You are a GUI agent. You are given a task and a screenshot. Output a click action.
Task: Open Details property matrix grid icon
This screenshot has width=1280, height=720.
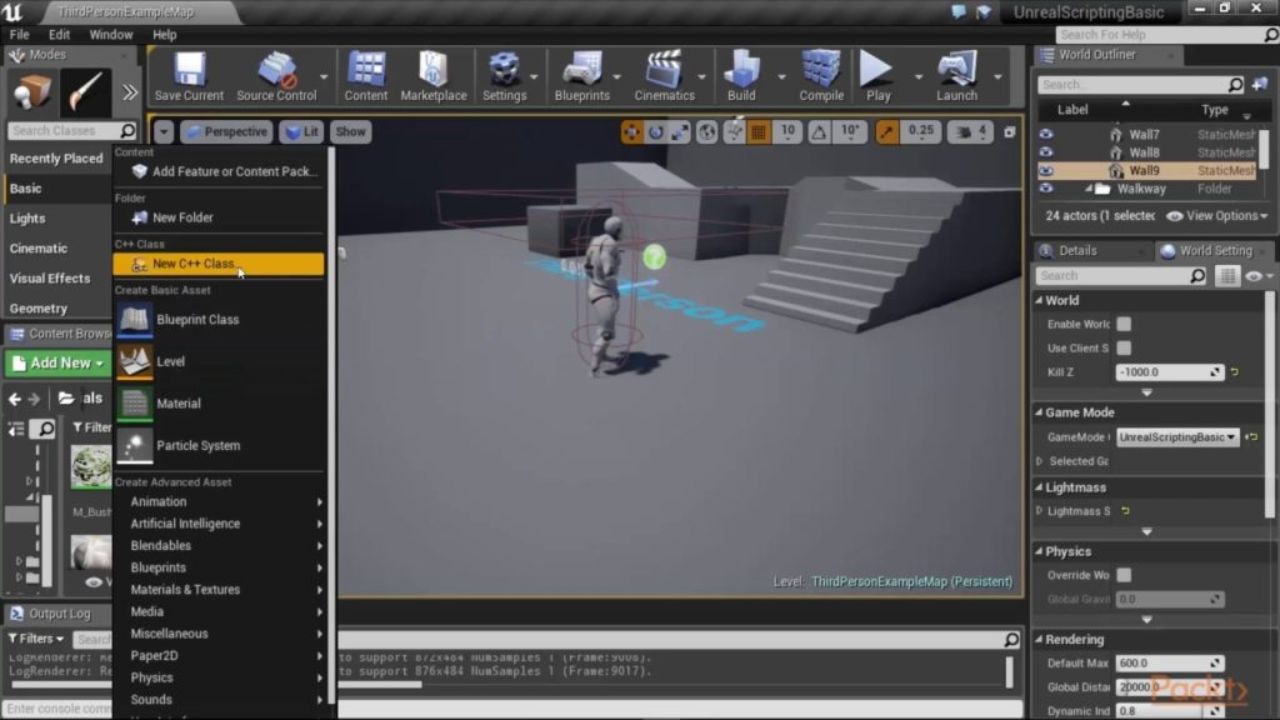tap(1227, 276)
